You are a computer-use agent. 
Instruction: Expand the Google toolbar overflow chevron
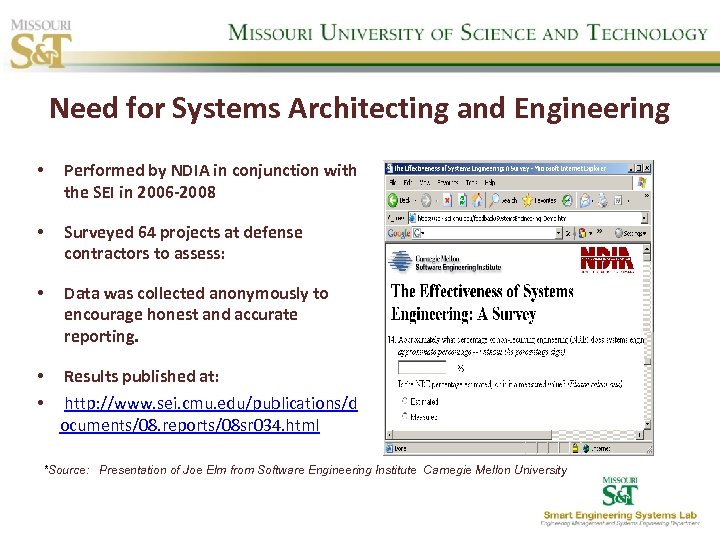pos(599,231)
